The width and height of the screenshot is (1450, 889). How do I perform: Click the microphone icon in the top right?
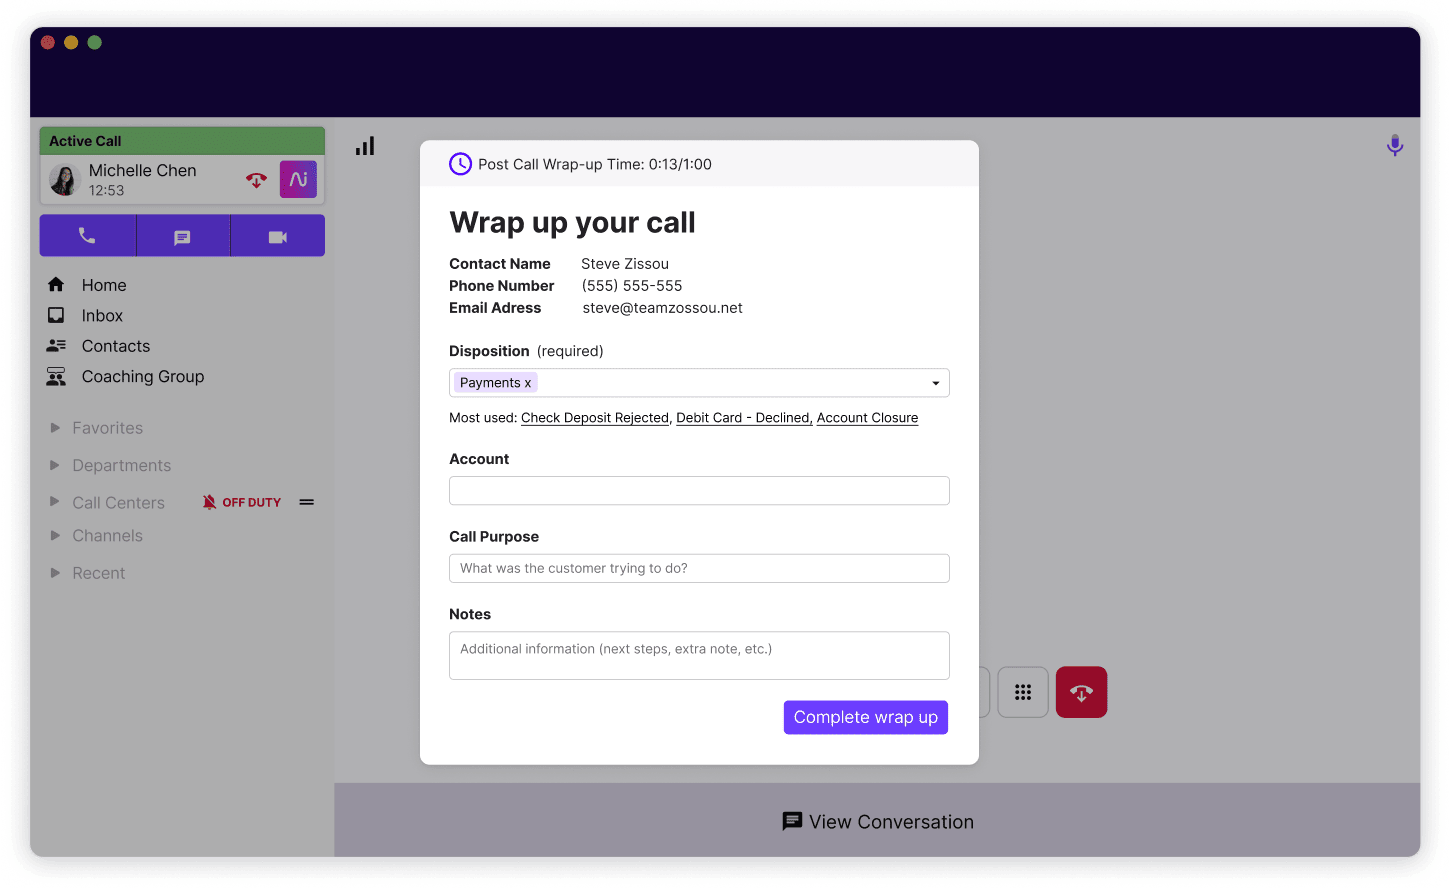point(1394,145)
